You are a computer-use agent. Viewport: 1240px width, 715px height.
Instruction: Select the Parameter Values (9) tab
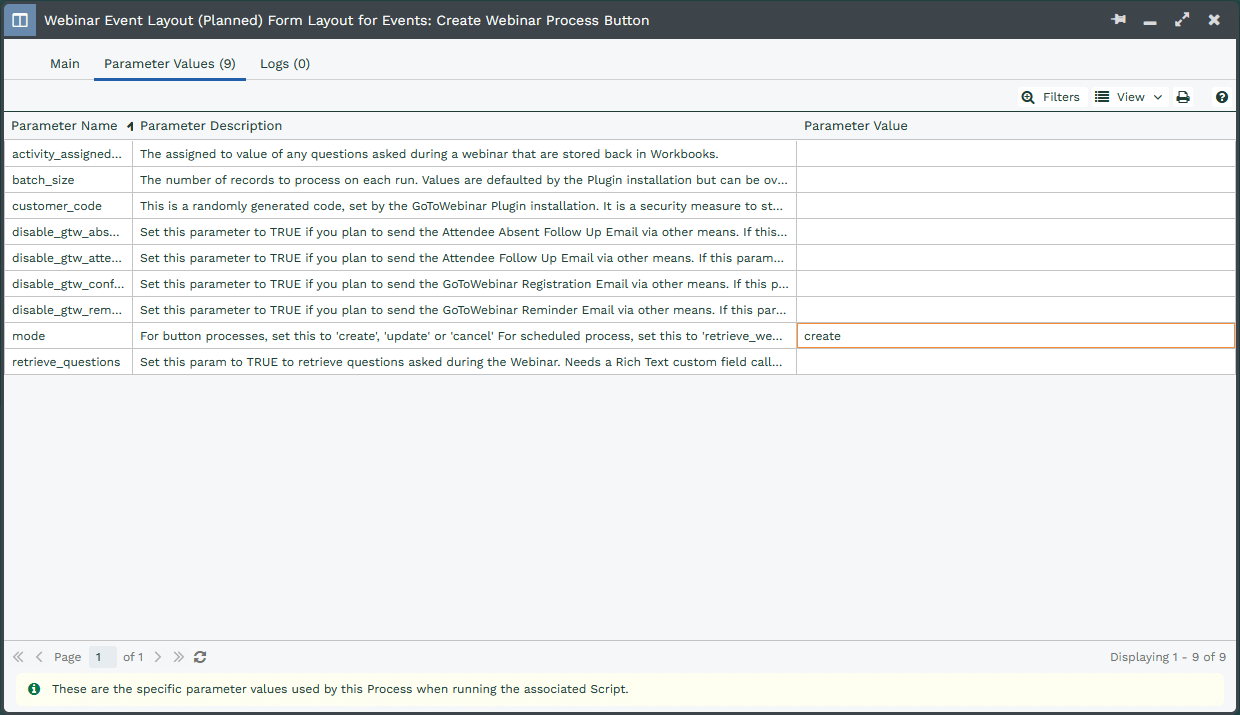[169, 64]
